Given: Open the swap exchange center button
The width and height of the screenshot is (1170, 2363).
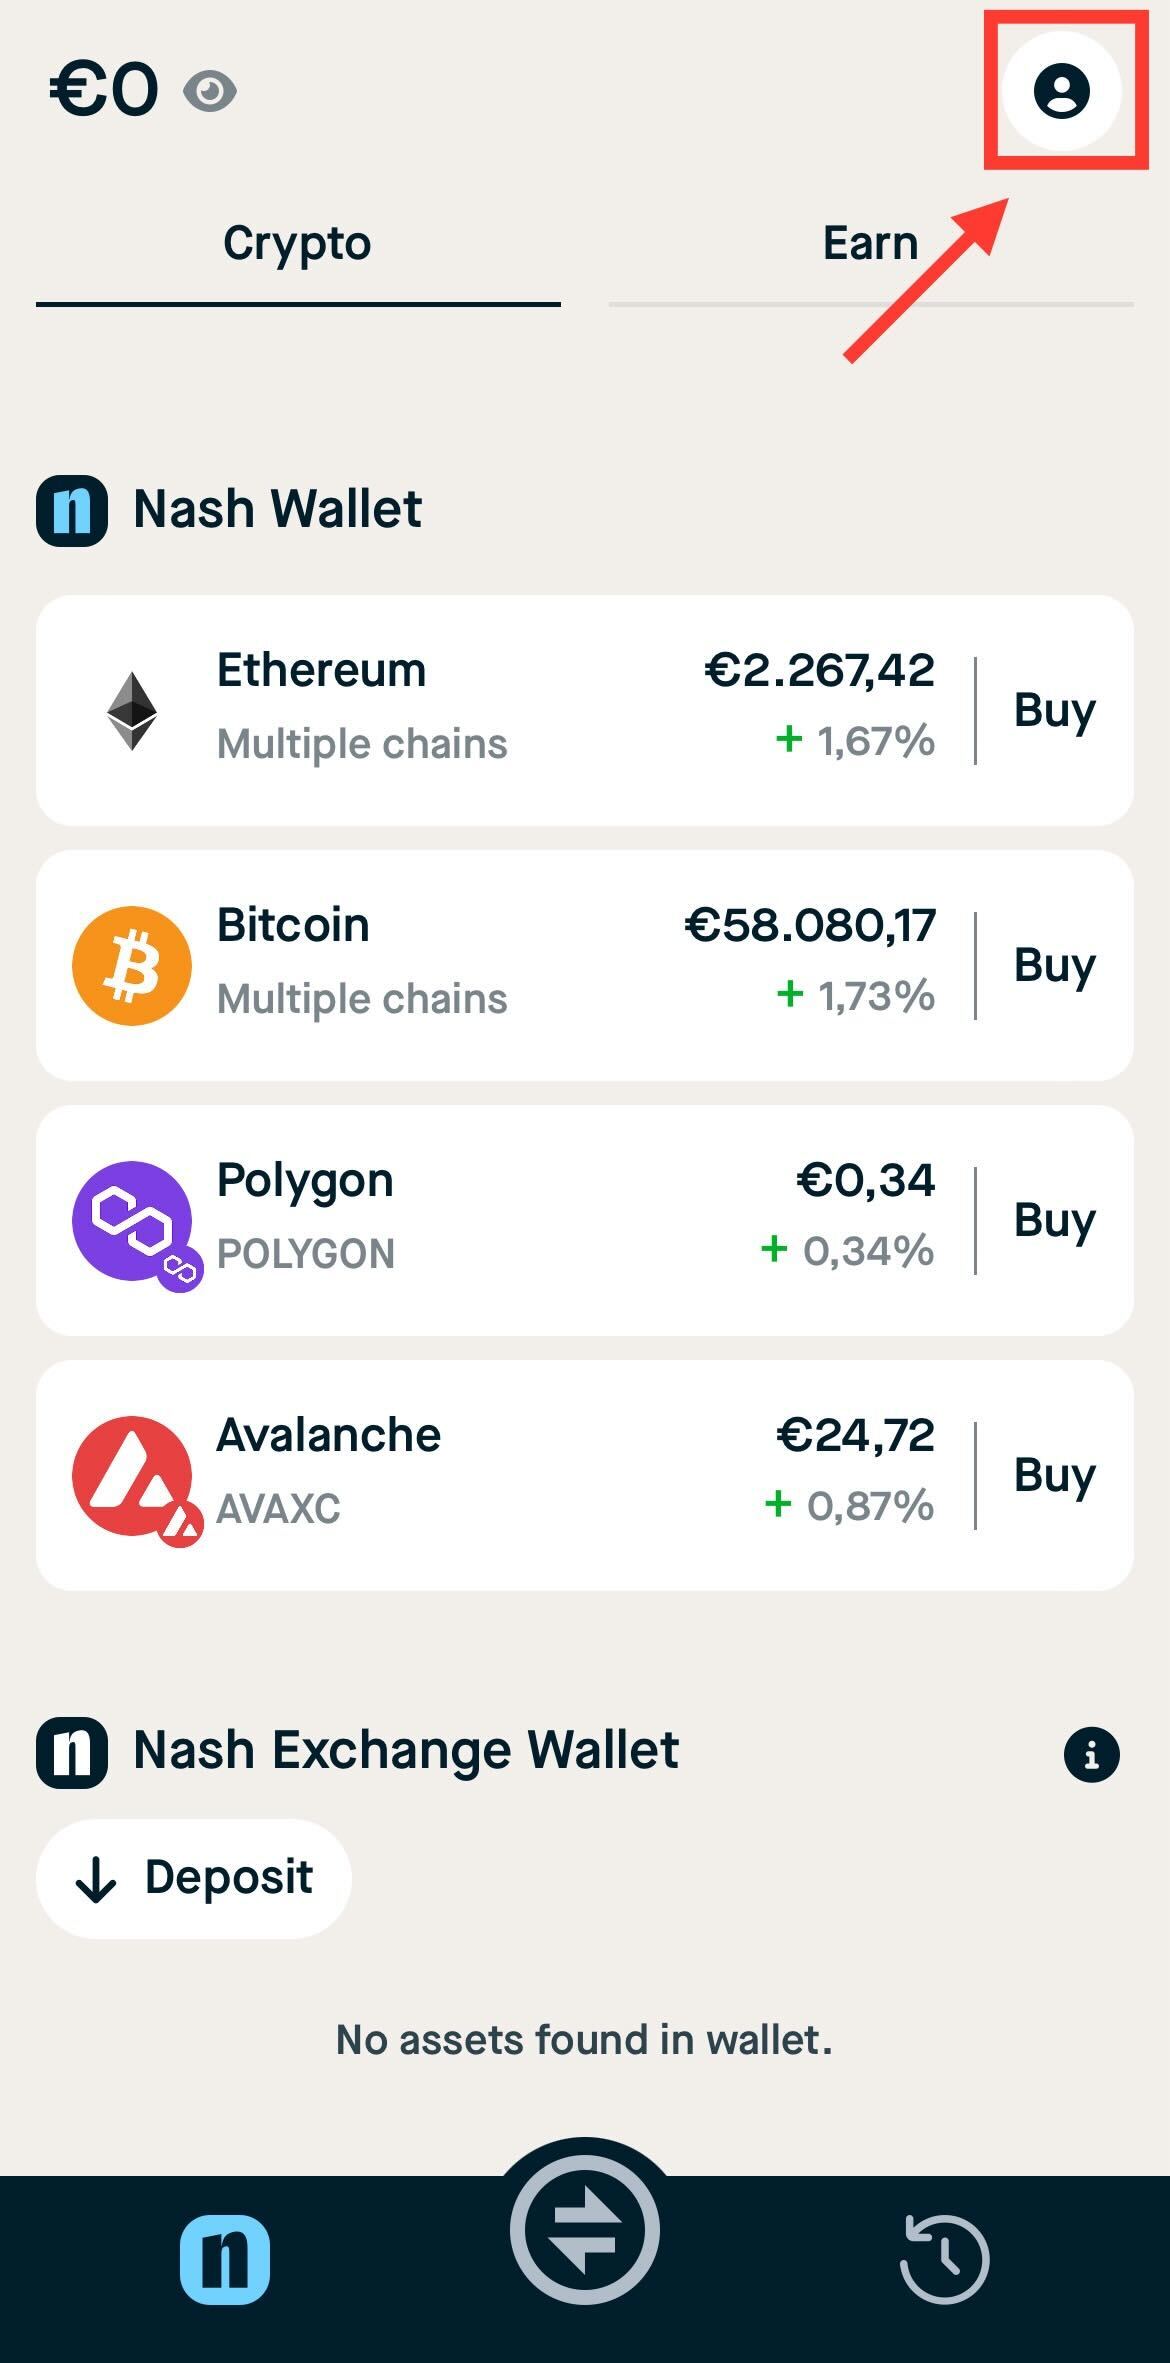Looking at the screenshot, I should pyautogui.click(x=585, y=2229).
